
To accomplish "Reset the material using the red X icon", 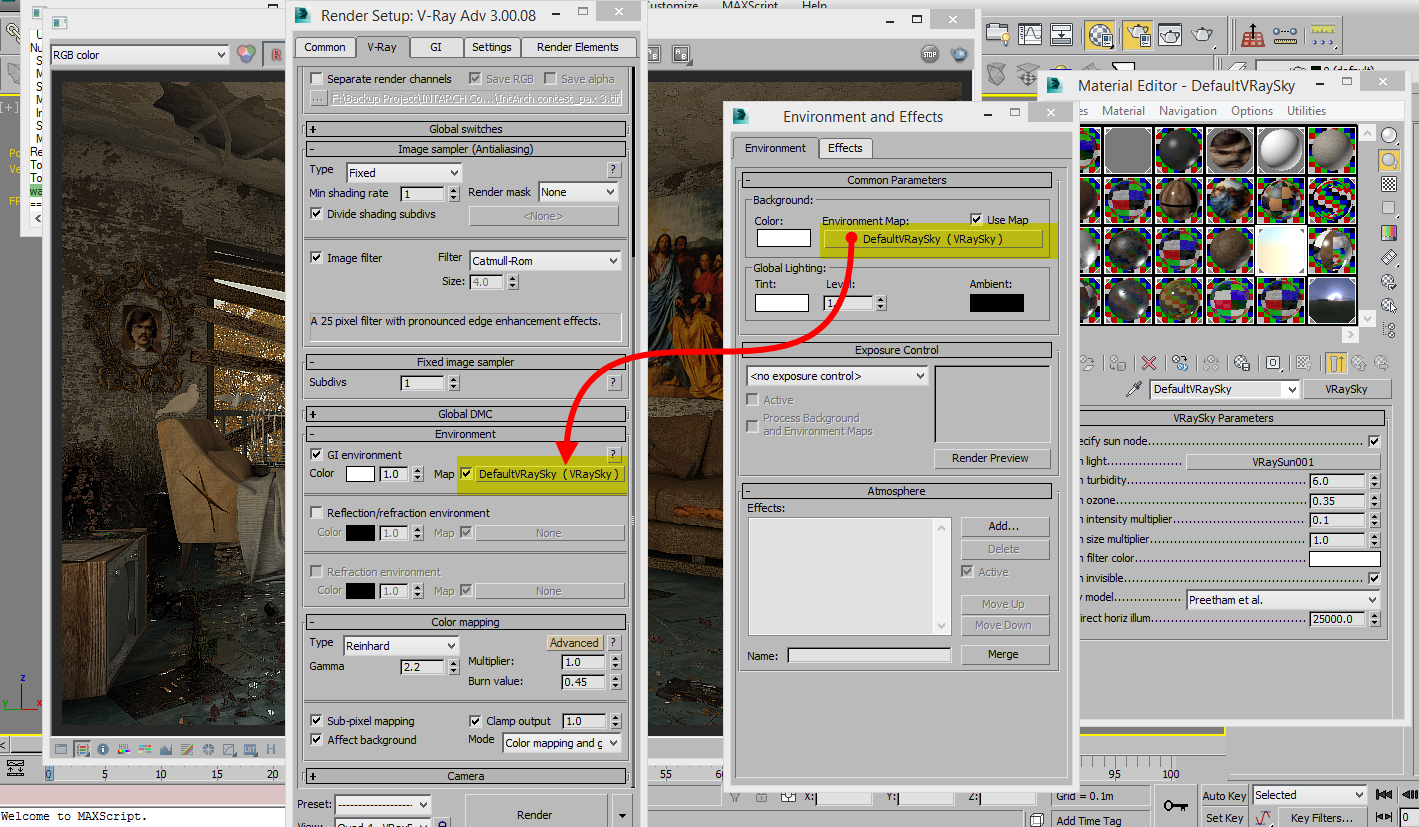I will click(1149, 362).
